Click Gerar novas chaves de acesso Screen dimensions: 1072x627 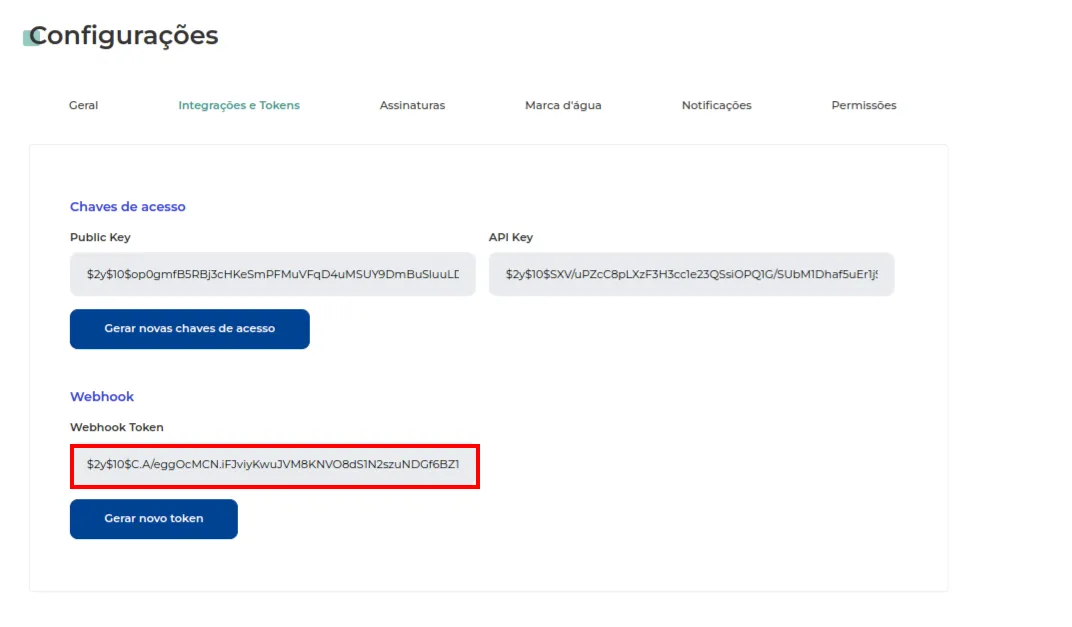coord(189,329)
